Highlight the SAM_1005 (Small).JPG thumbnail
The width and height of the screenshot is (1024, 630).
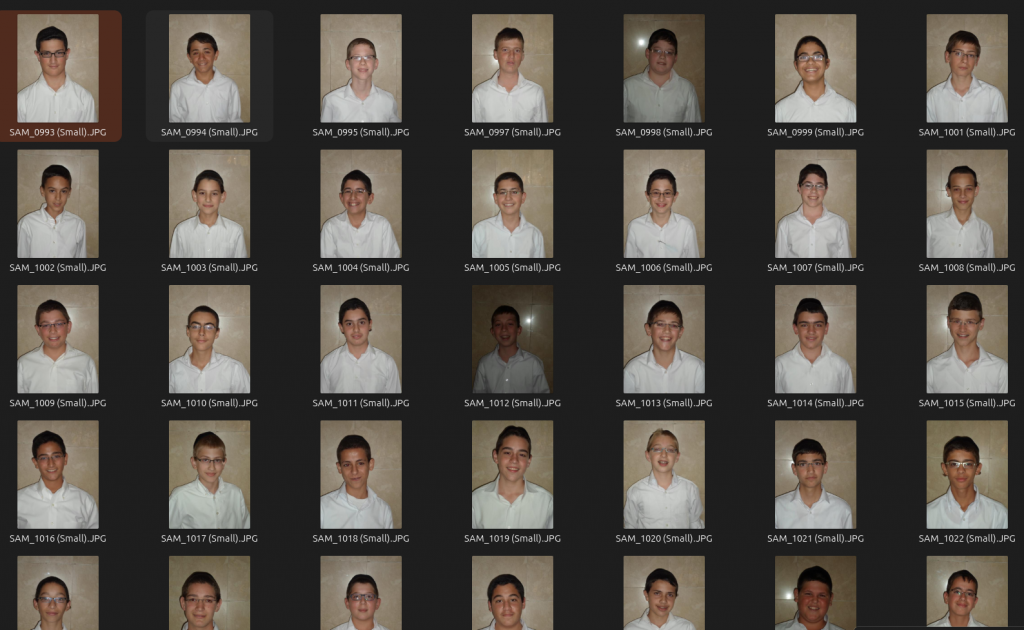pos(513,204)
